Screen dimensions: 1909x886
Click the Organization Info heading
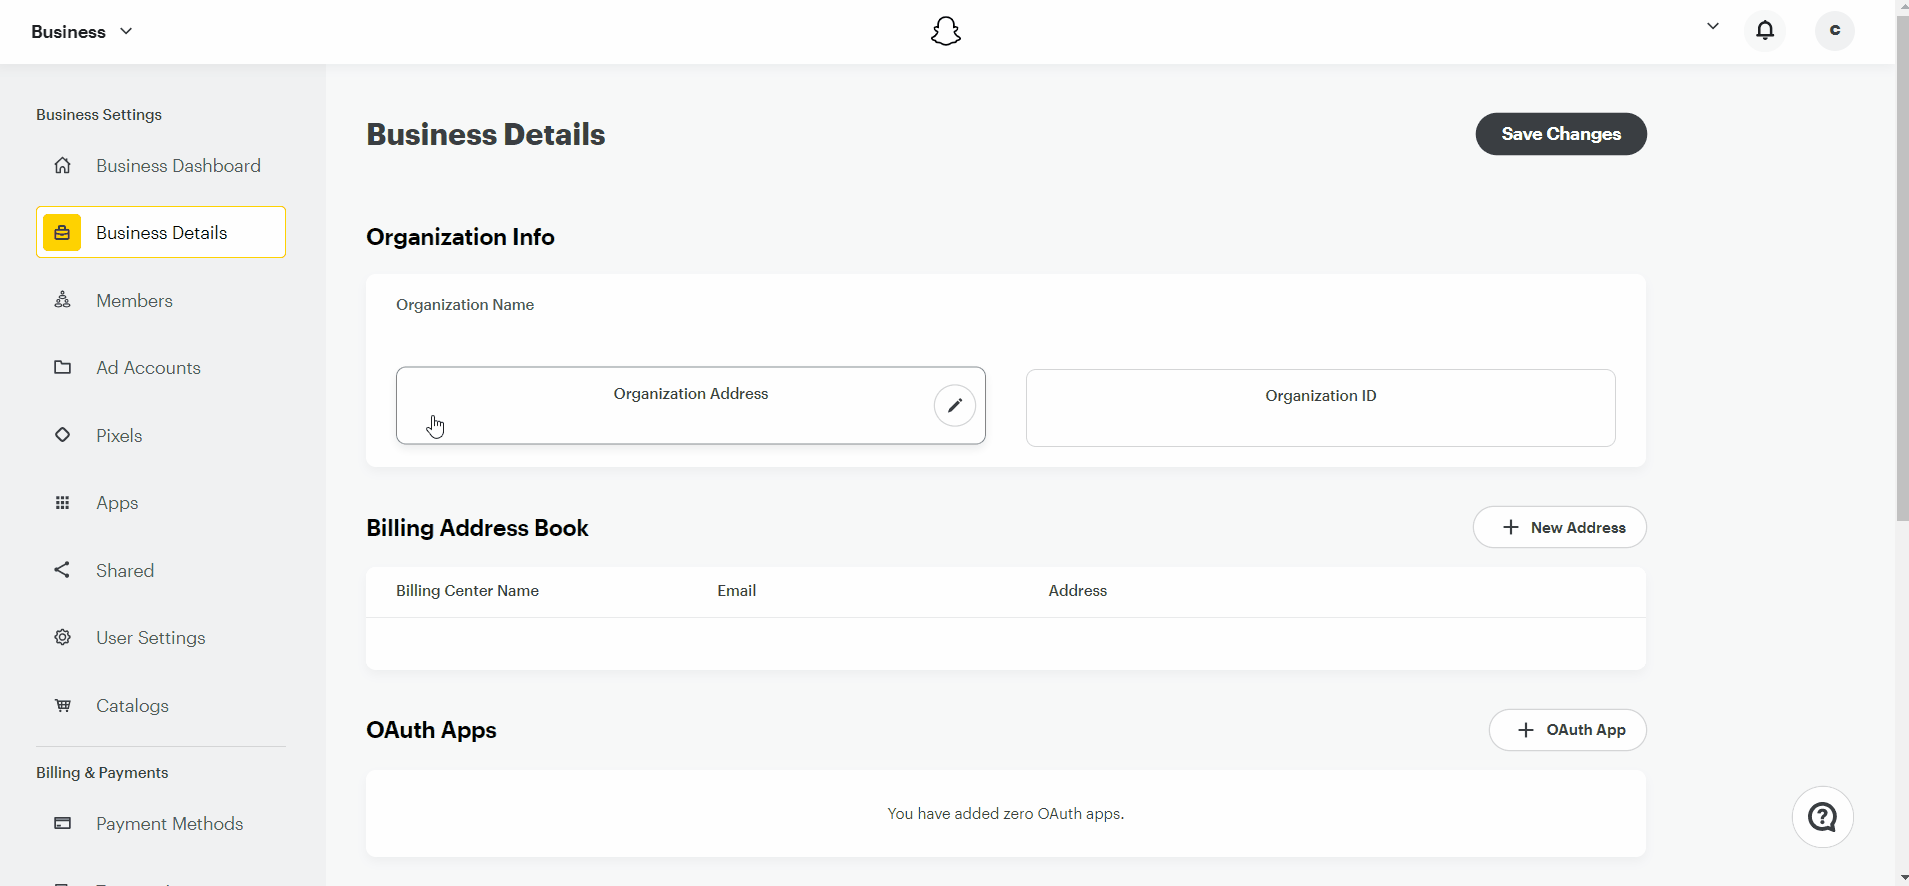(460, 237)
